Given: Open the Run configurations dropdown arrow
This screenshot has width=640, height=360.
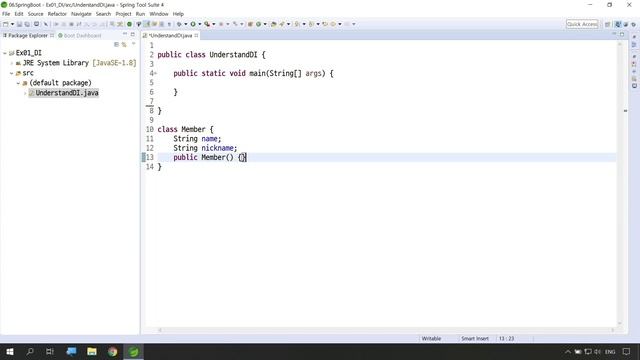Looking at the screenshot, I should [x=200, y=24].
